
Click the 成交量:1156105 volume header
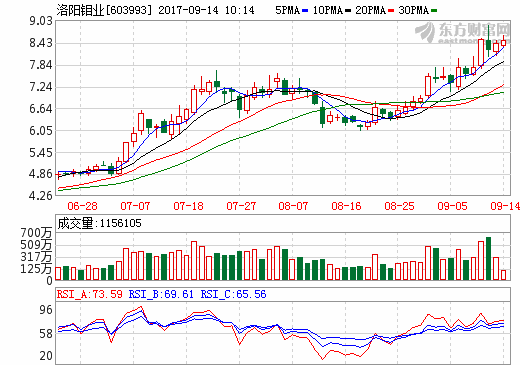99,223
